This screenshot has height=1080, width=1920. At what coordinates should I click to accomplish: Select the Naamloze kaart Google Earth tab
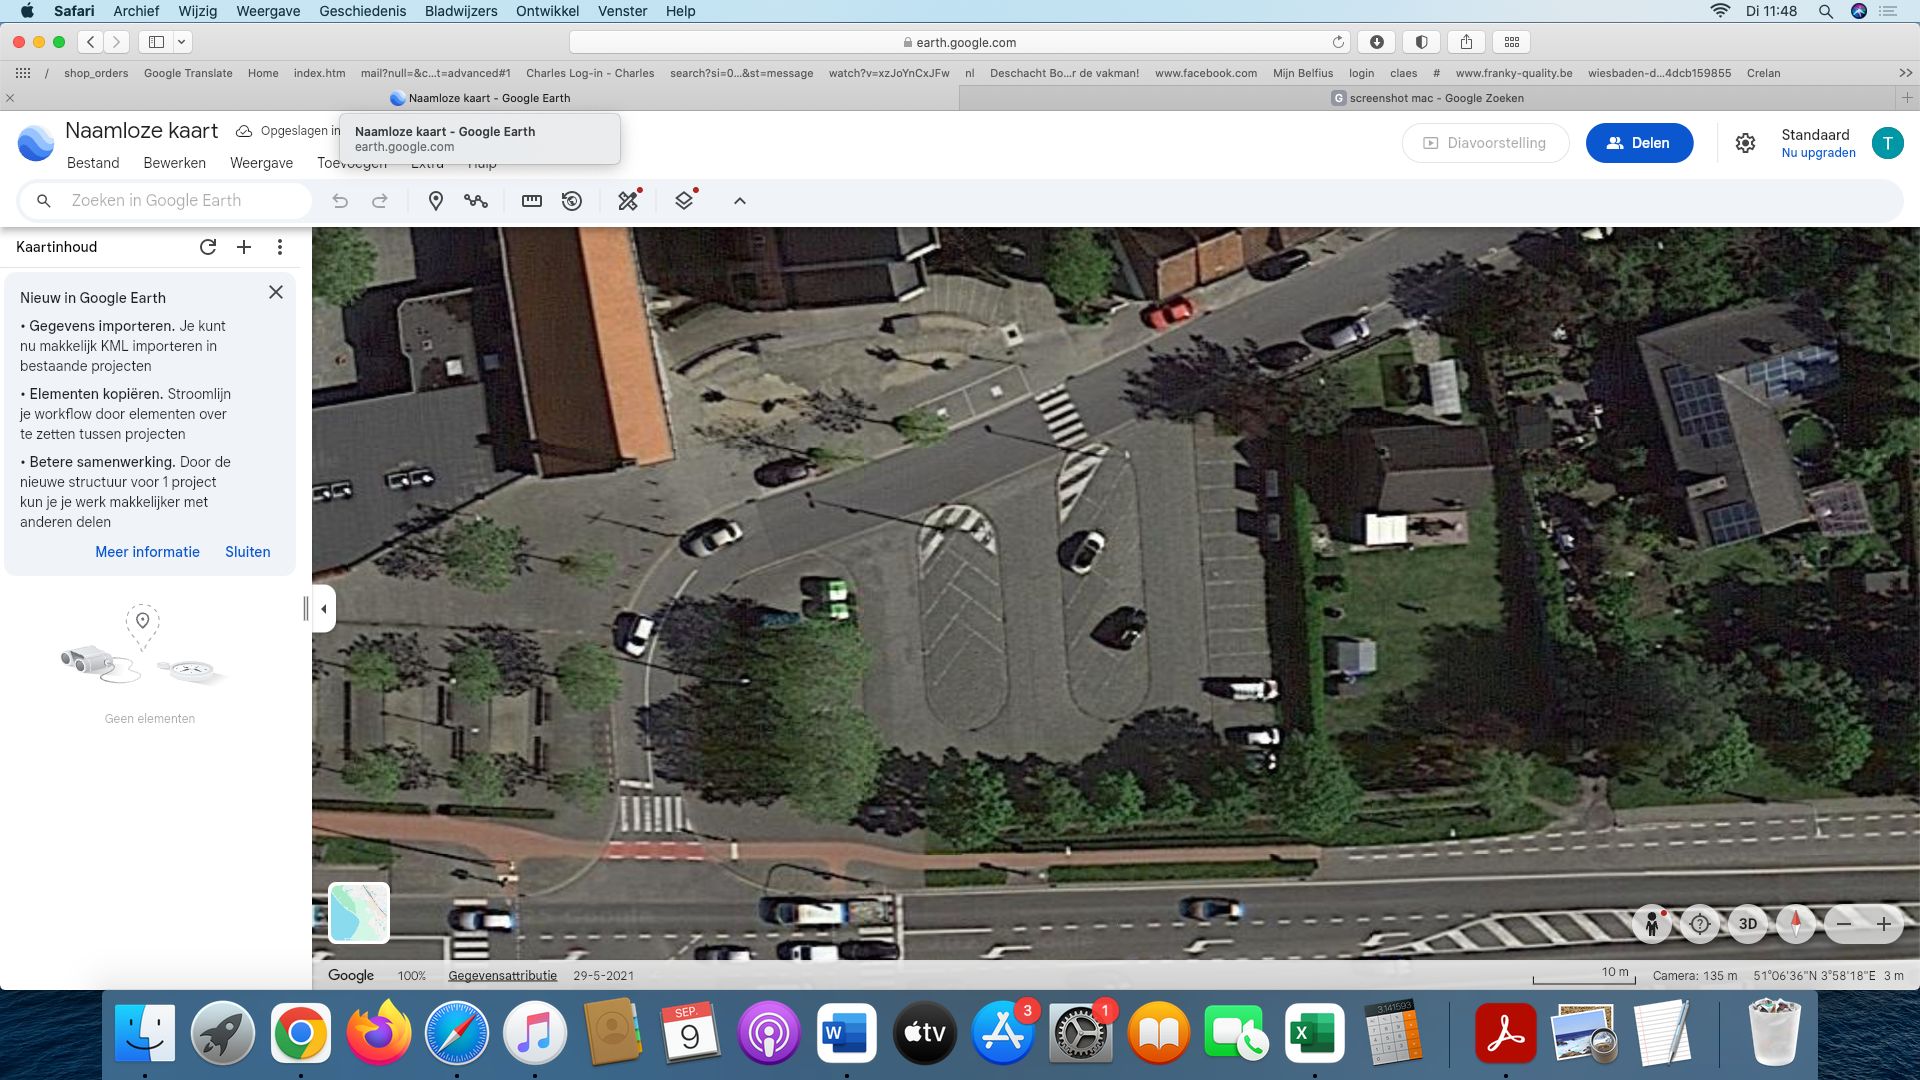pyautogui.click(x=479, y=98)
